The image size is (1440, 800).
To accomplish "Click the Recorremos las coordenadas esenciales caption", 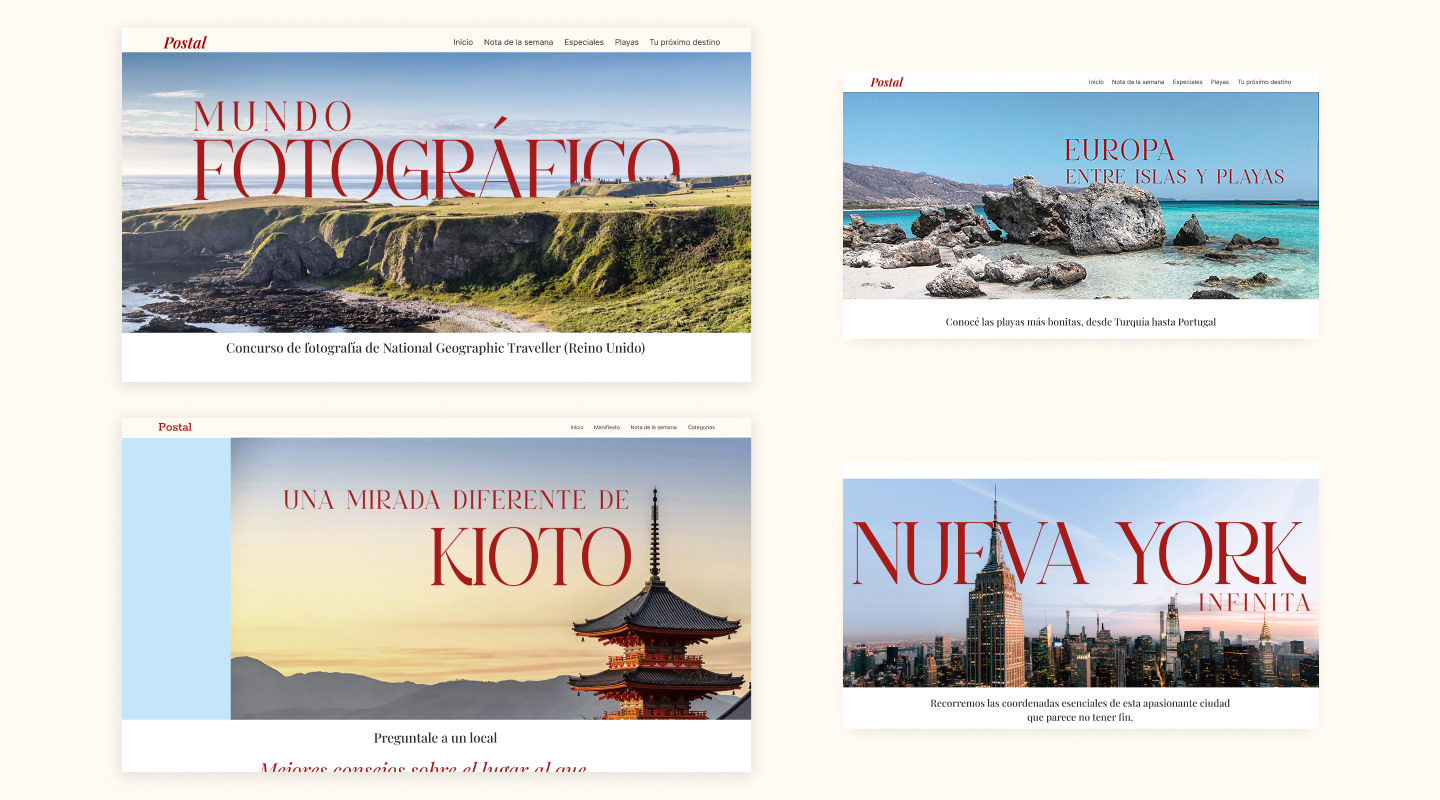I will [x=1080, y=710].
